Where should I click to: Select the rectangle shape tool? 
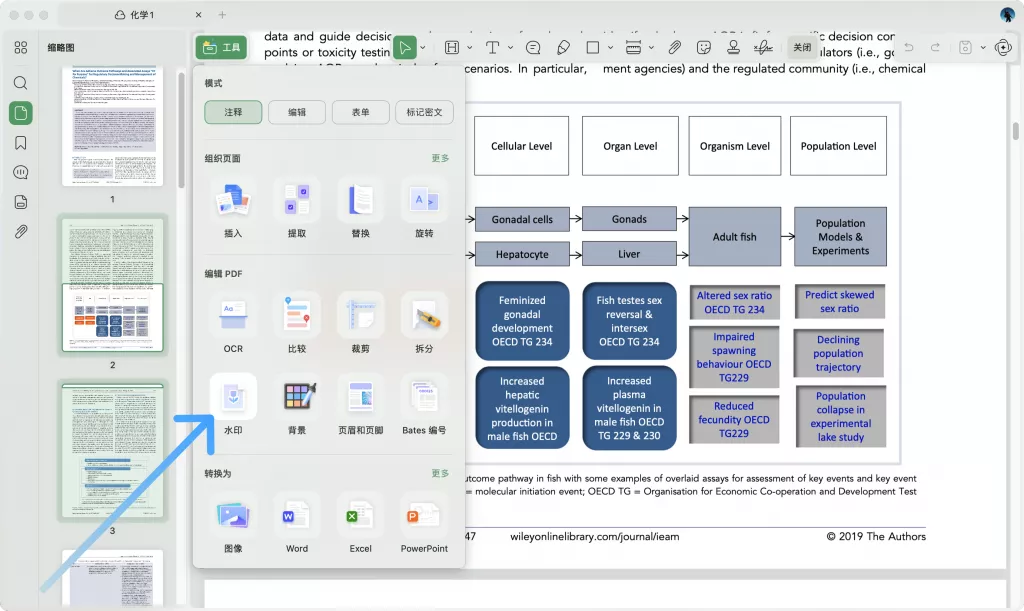(593, 47)
